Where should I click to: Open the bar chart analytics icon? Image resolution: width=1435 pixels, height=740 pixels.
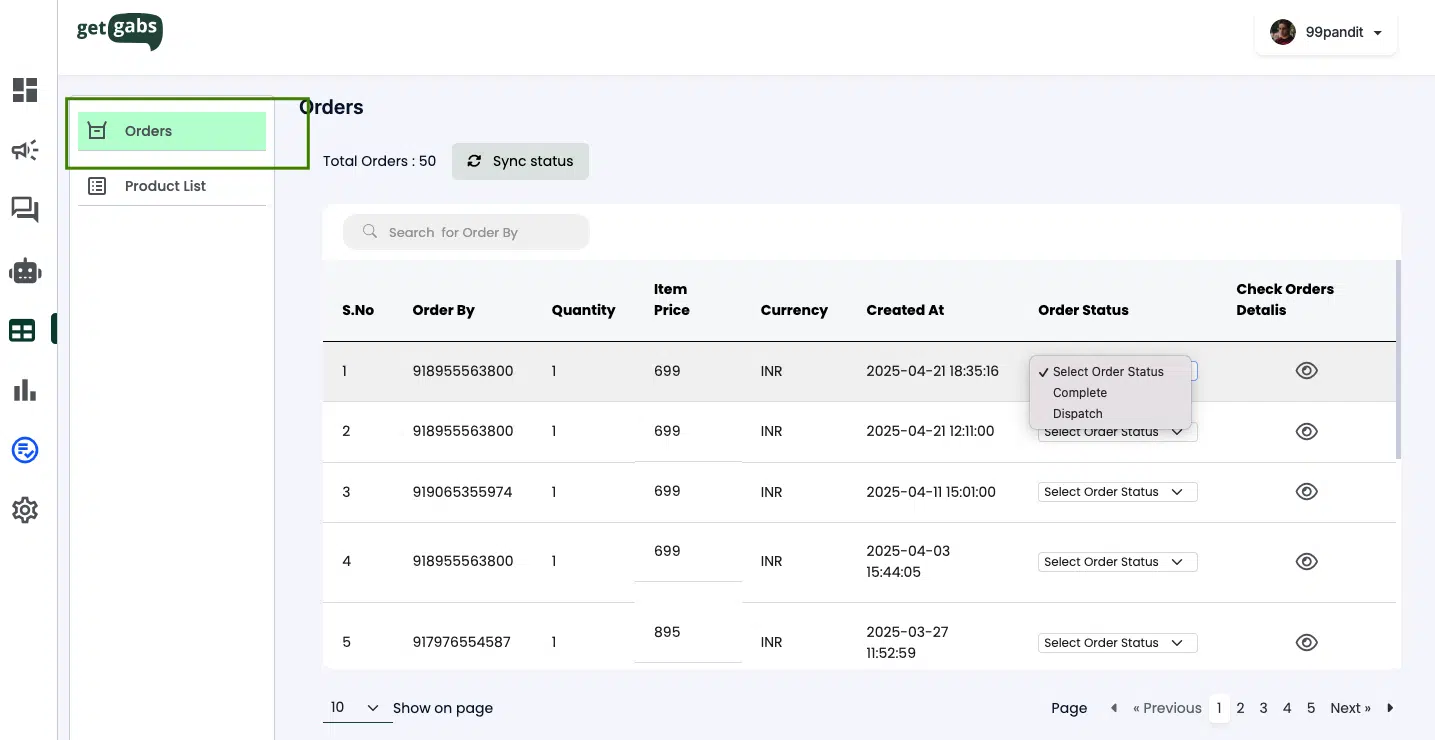point(25,390)
